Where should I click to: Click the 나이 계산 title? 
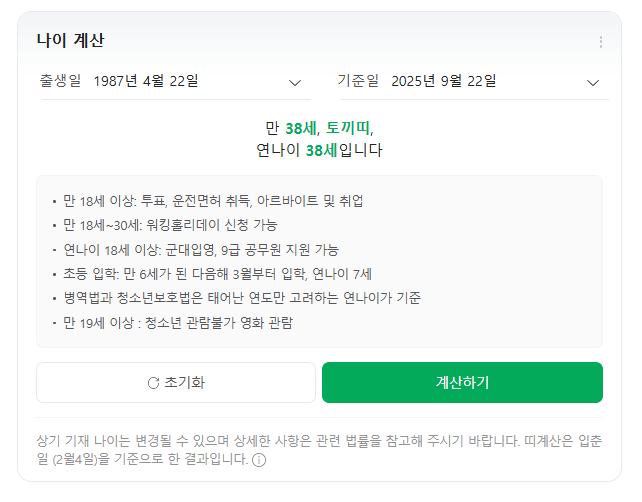point(70,41)
